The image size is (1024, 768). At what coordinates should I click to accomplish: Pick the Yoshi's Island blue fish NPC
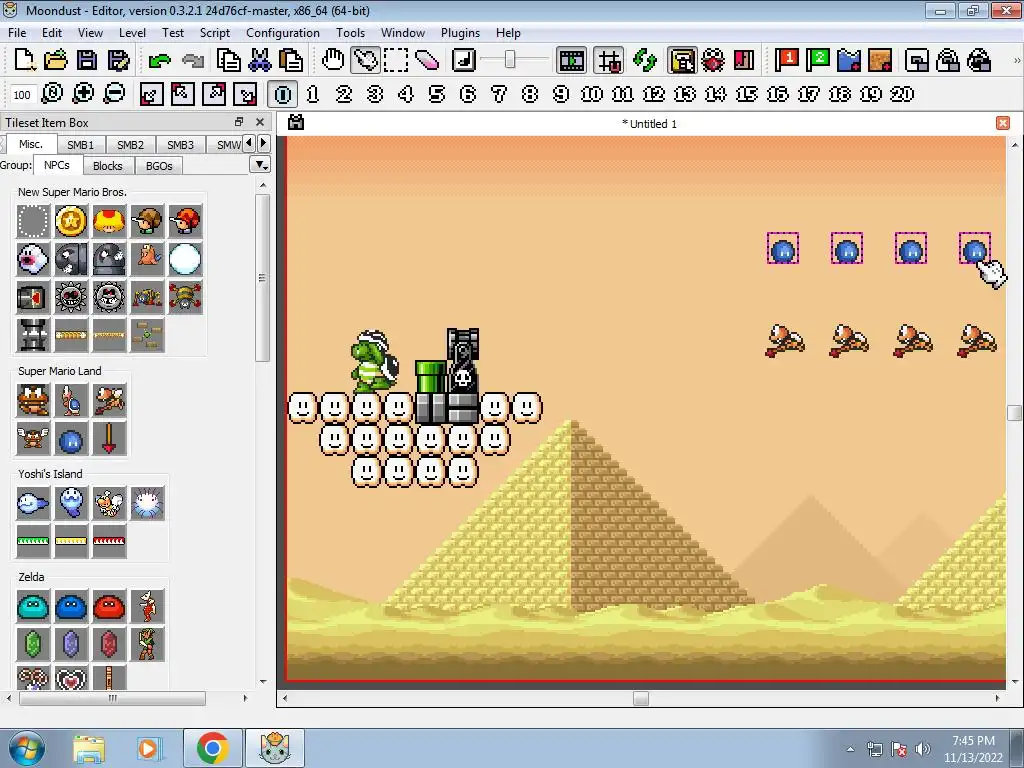pos(33,504)
